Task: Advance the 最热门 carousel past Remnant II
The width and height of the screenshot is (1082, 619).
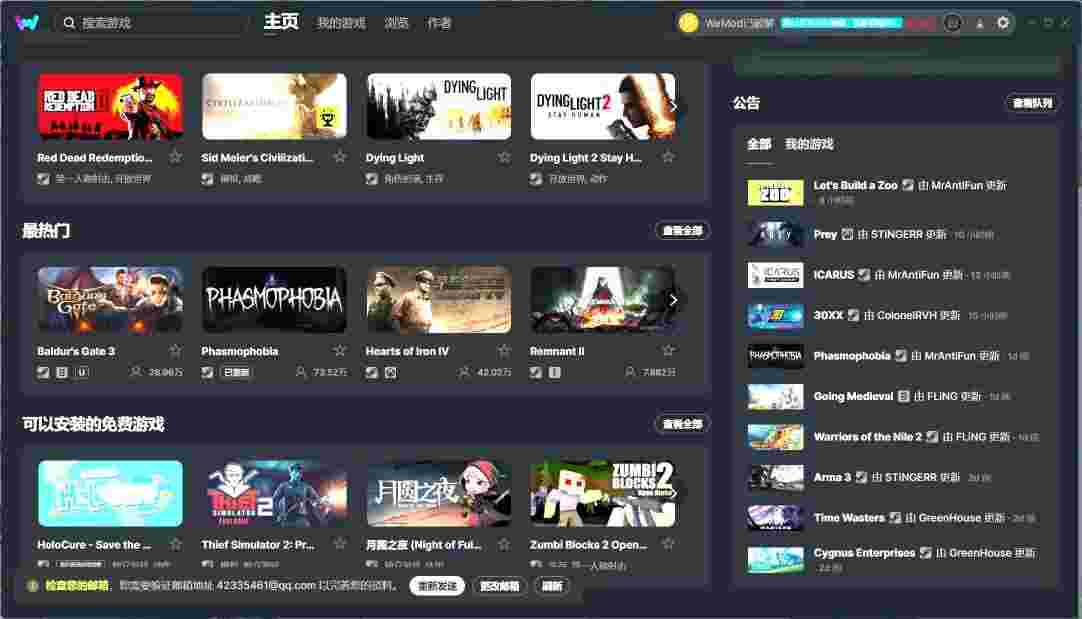Action: tap(673, 299)
